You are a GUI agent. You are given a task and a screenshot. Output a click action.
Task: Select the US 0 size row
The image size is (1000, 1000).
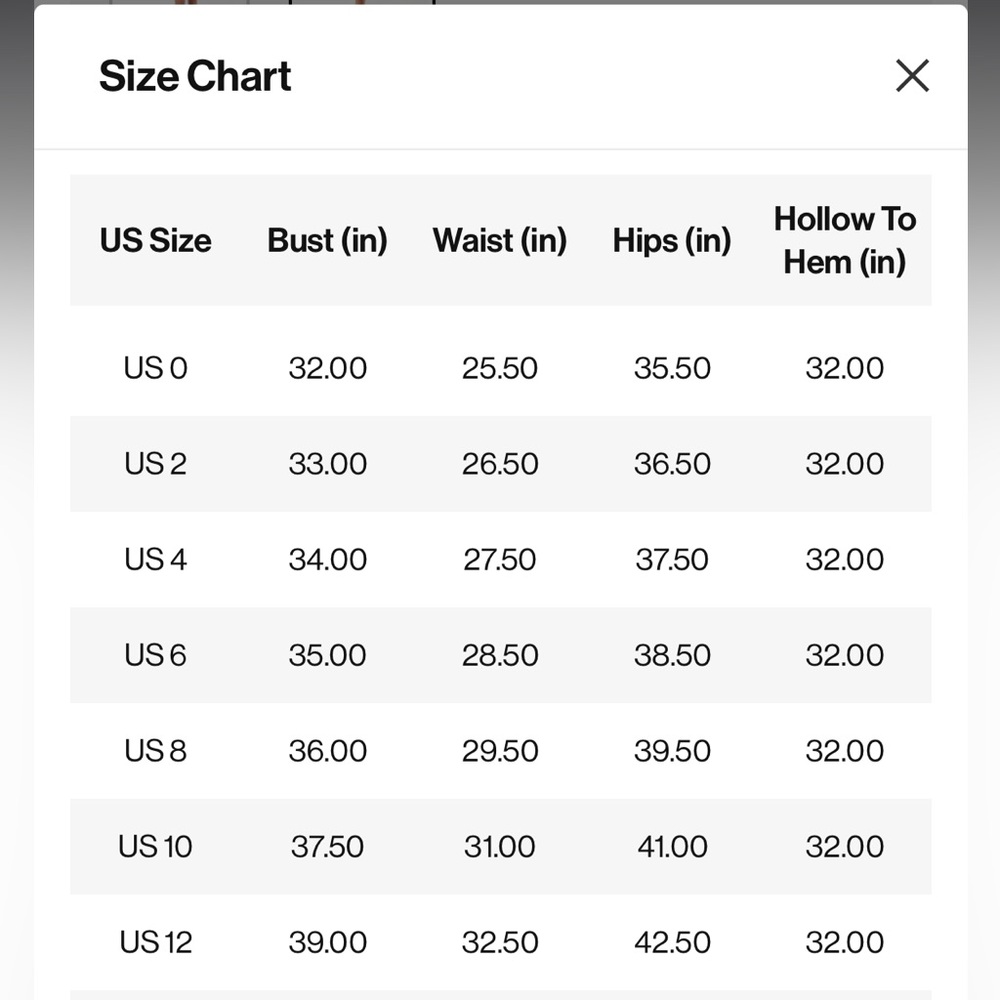pos(501,368)
